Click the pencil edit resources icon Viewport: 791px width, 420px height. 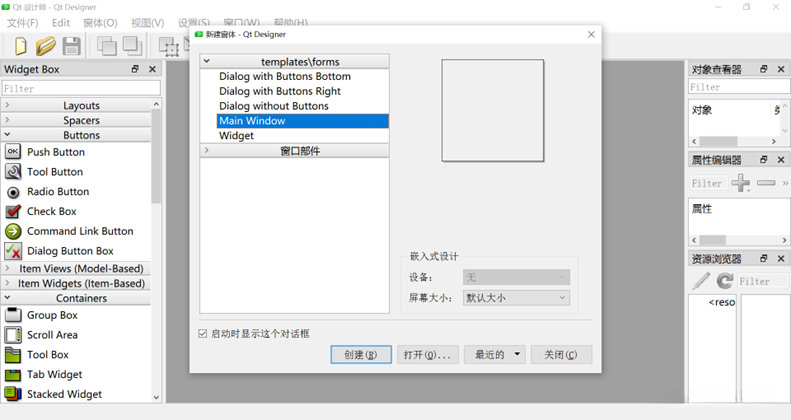(701, 281)
